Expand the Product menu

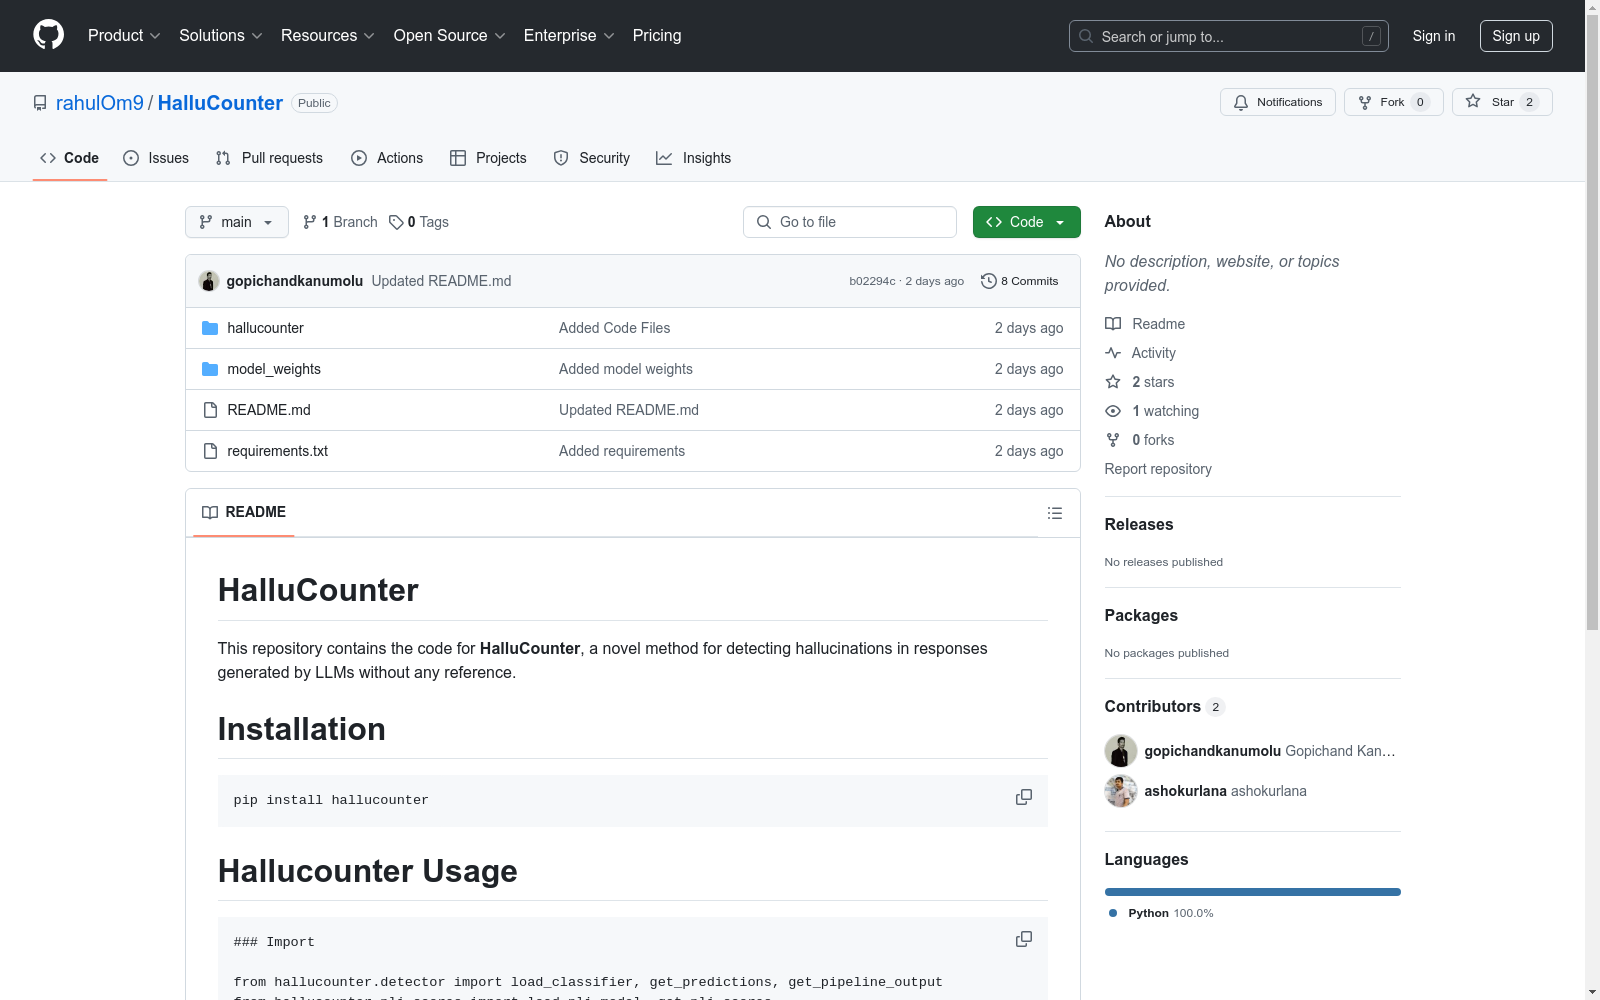[x=124, y=36]
